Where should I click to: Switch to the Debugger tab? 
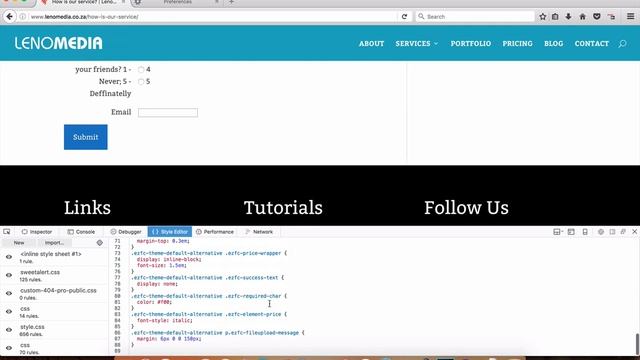pos(126,232)
